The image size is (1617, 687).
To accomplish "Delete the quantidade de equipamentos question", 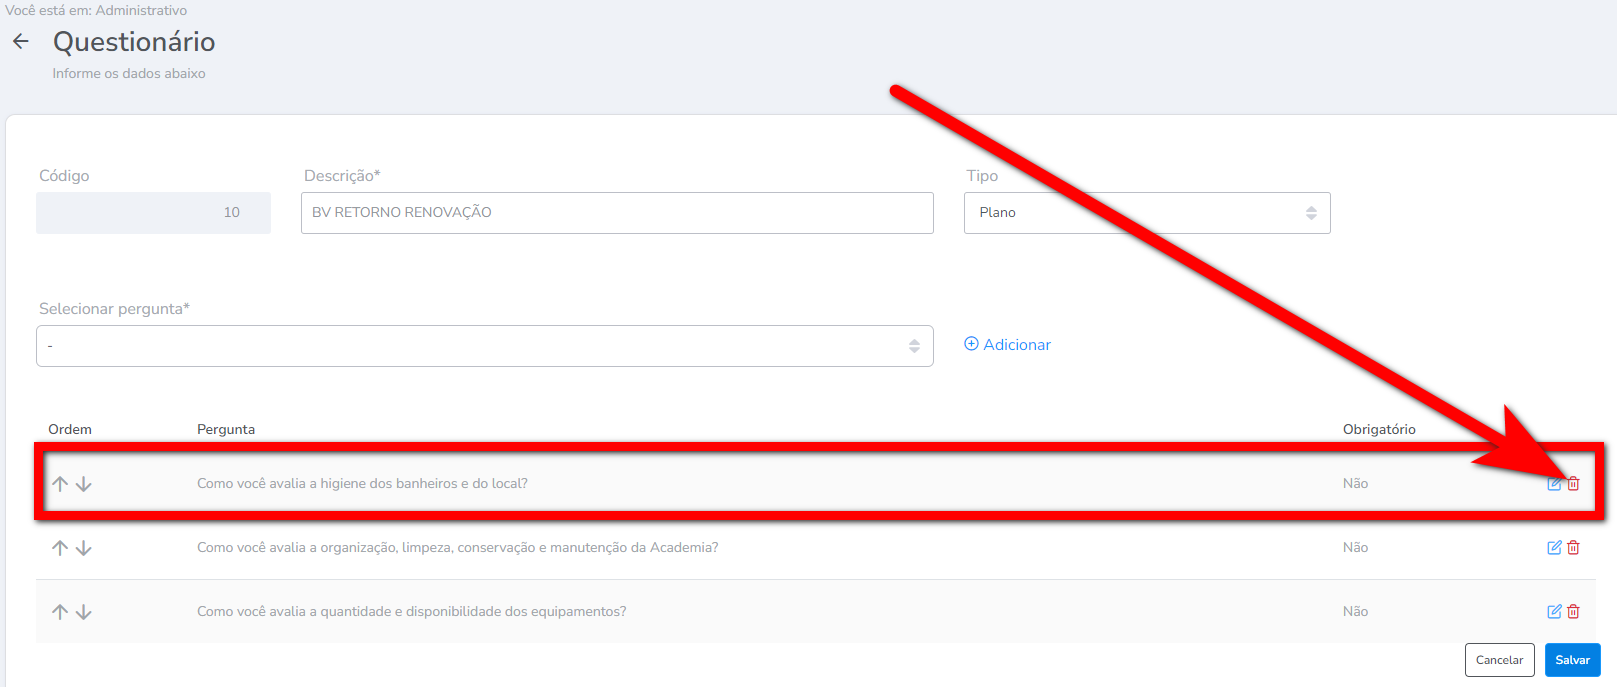I will 1573,612.
